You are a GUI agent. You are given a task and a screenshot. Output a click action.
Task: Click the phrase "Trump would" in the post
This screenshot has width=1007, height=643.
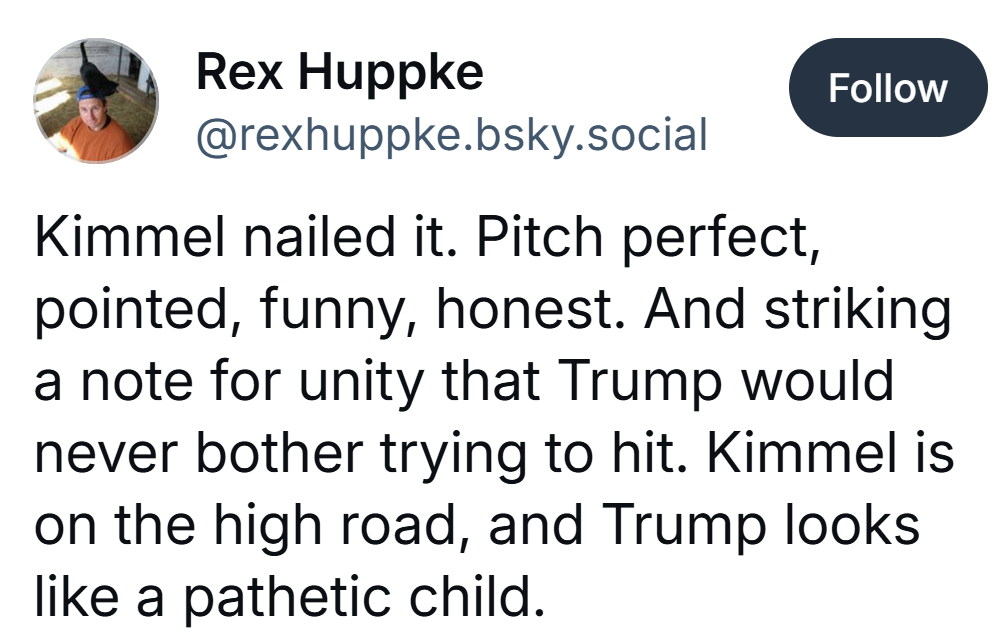click(x=725, y=384)
